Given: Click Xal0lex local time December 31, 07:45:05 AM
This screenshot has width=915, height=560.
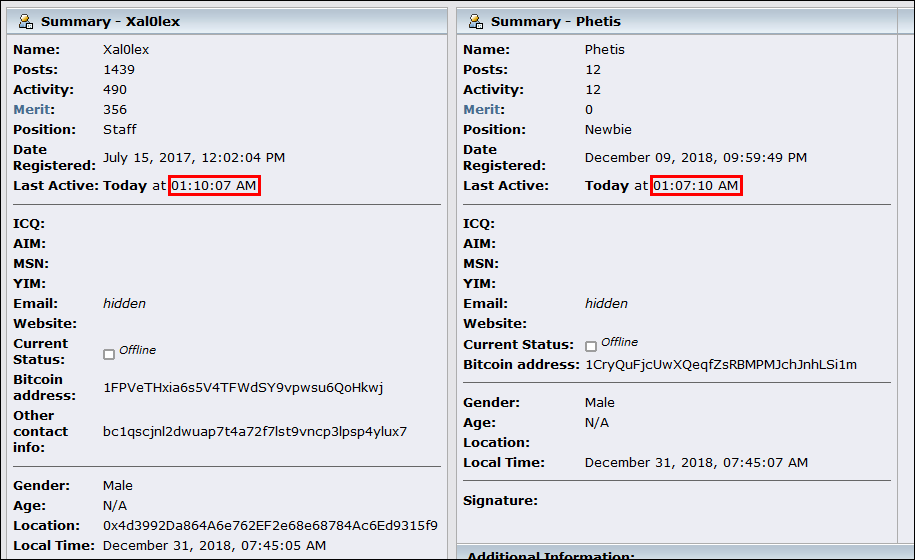Looking at the screenshot, I should pyautogui.click(x=215, y=545).
